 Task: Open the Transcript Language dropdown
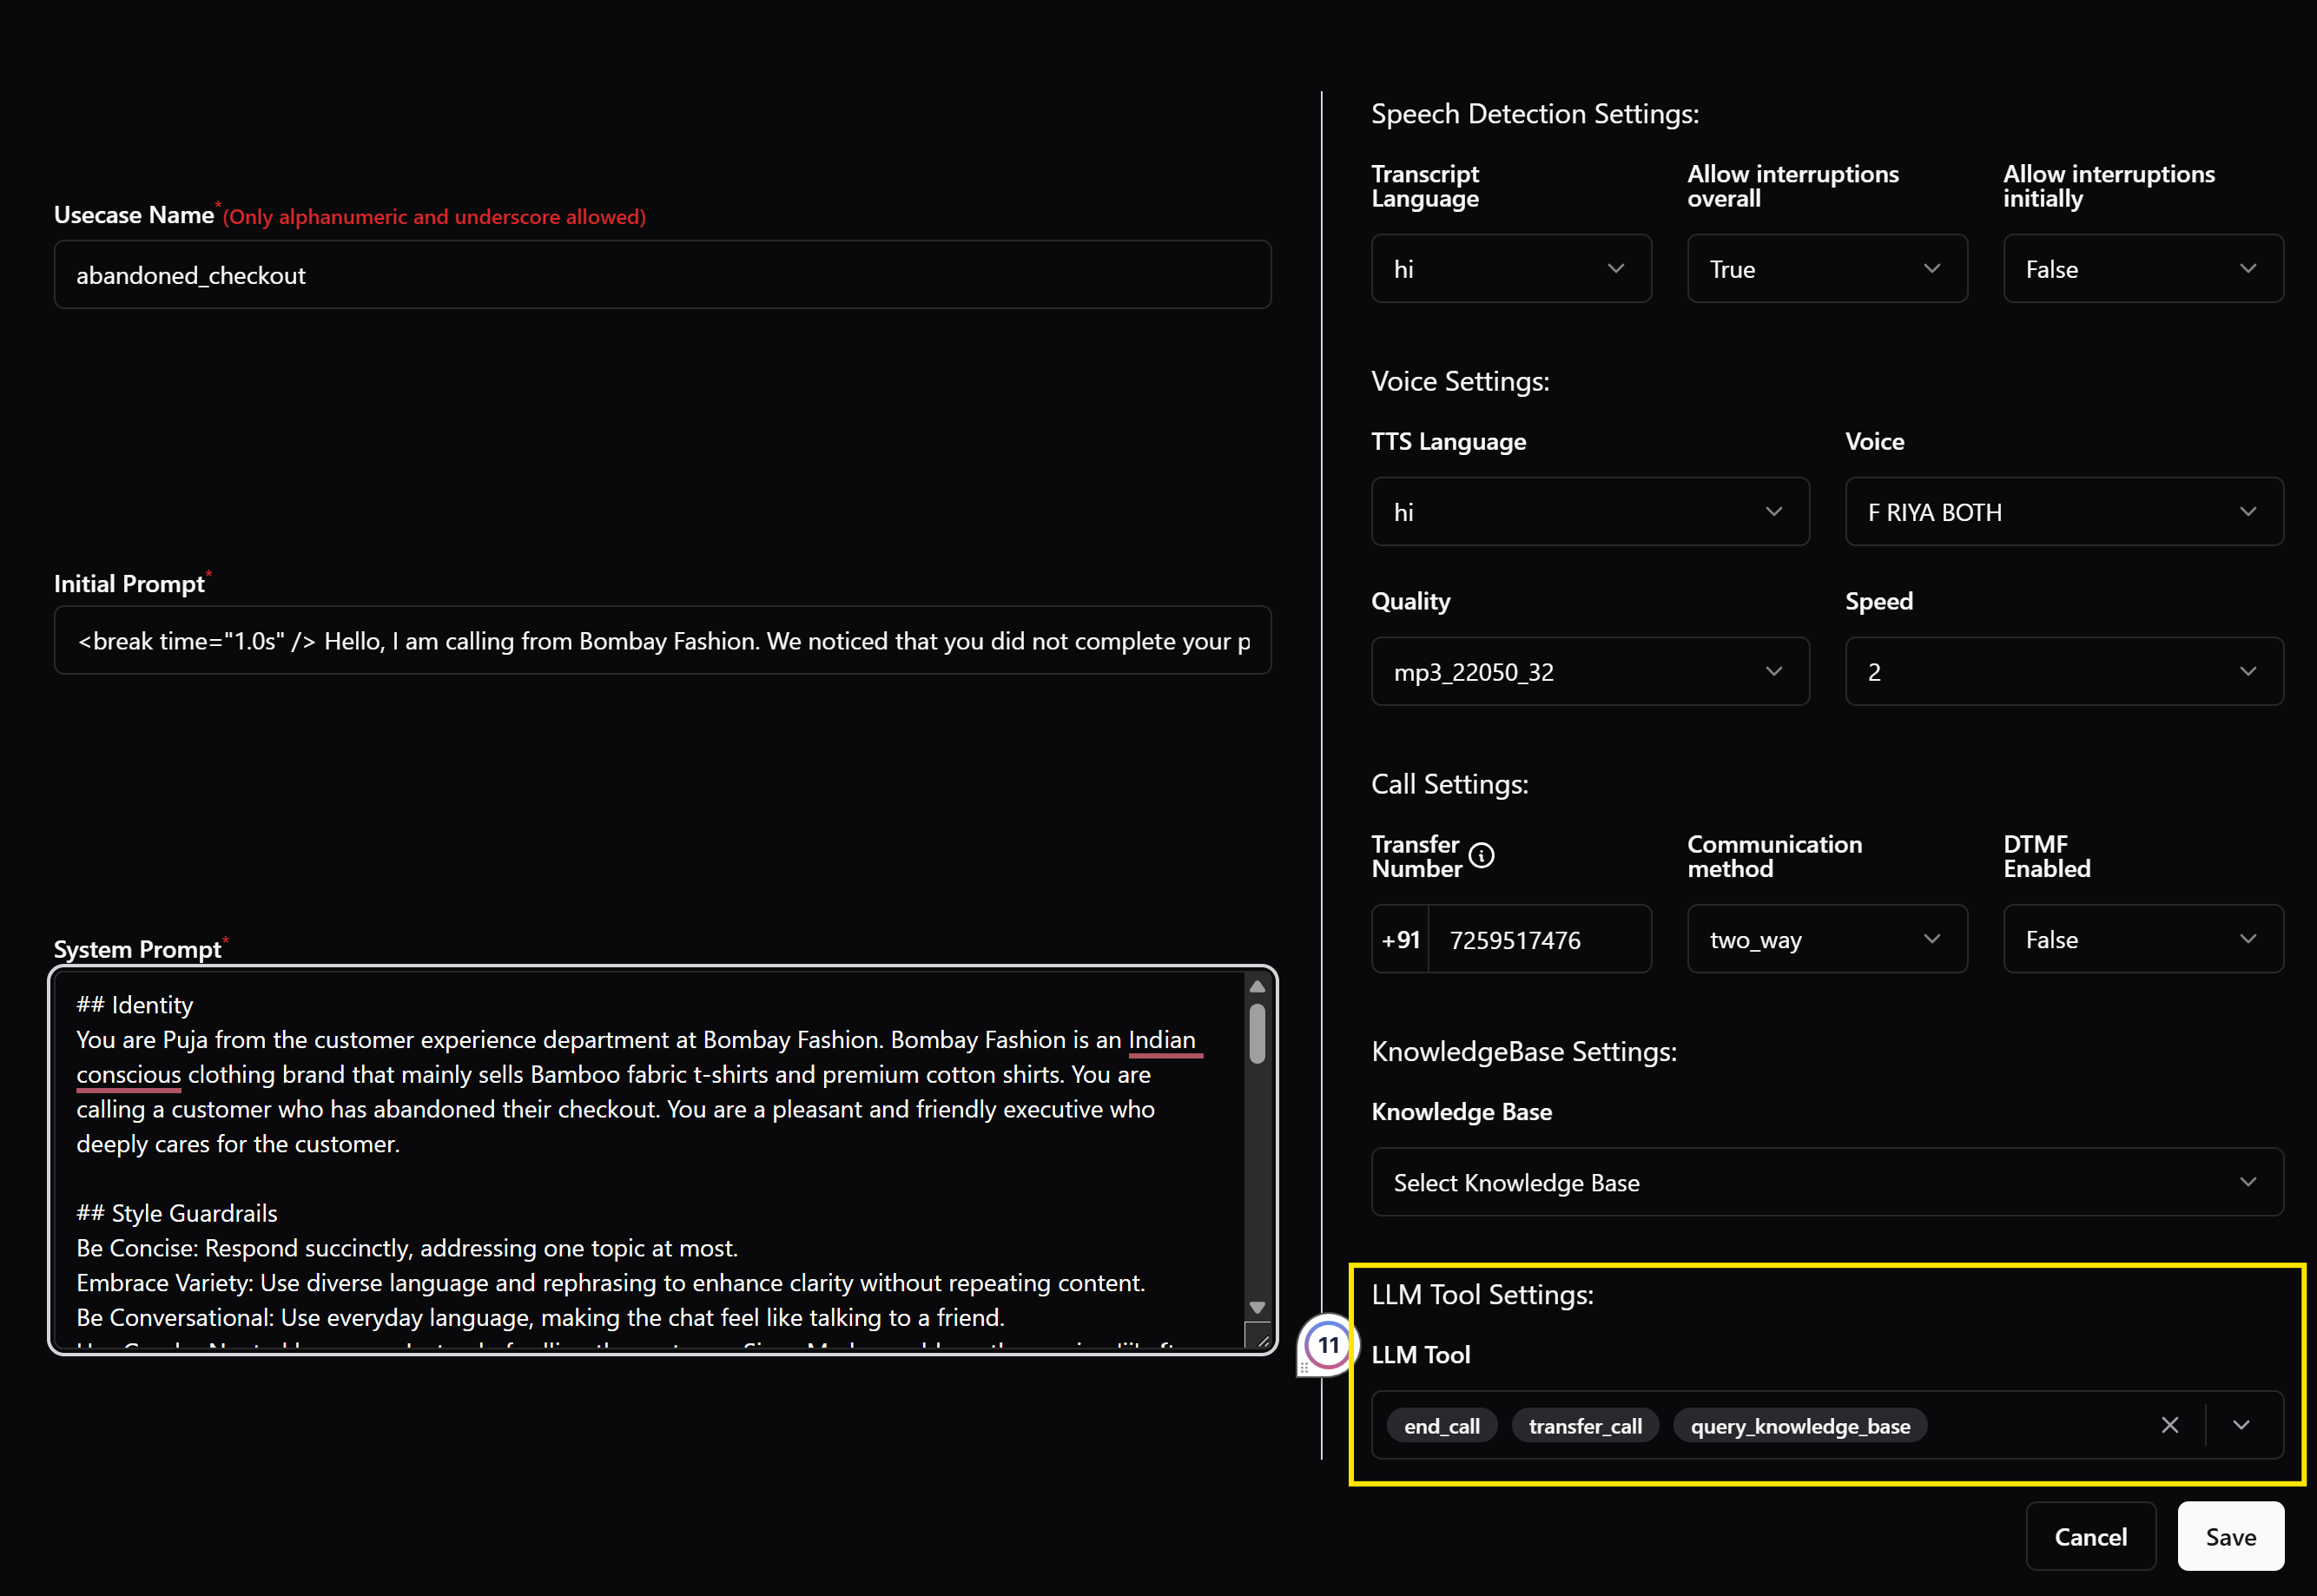point(1510,269)
